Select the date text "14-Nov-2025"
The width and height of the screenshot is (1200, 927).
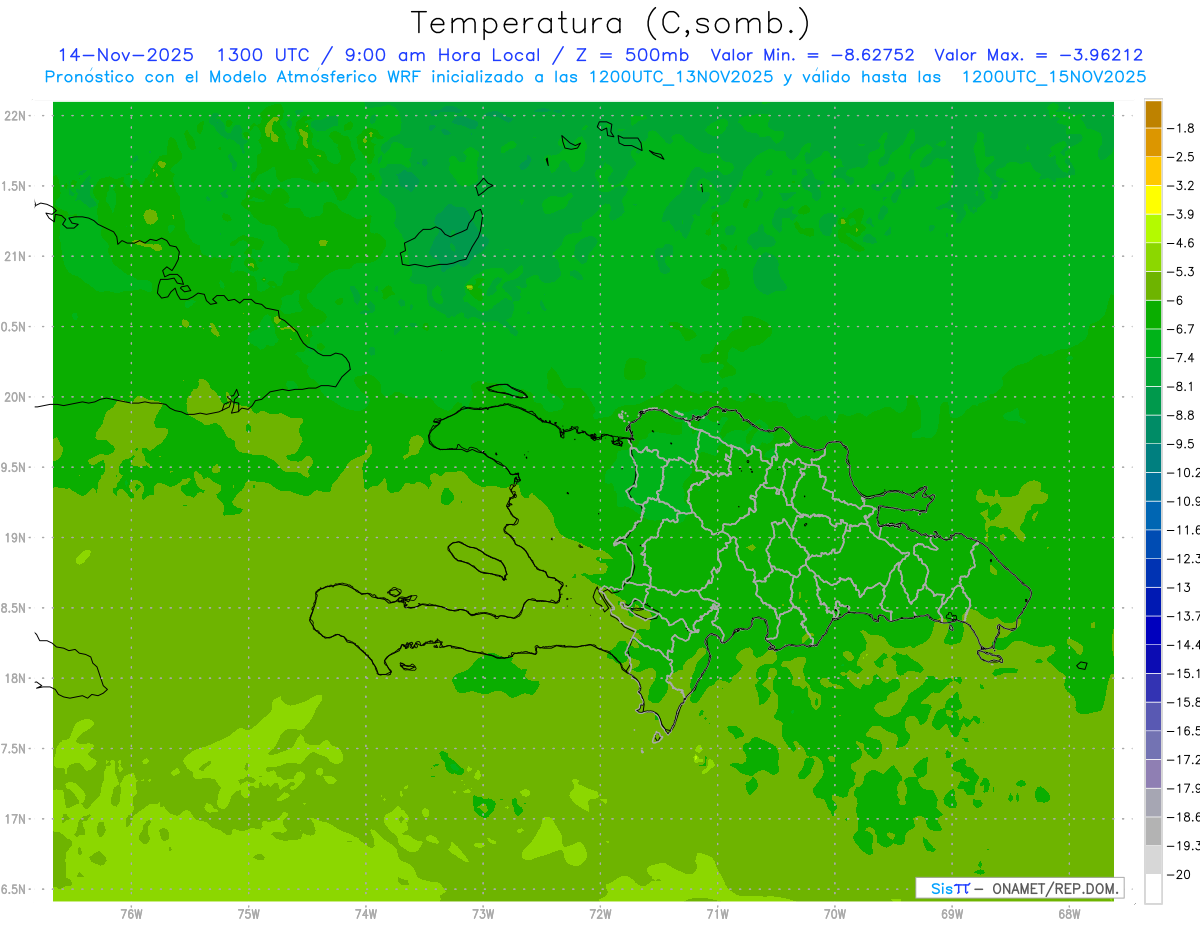[x=126, y=55]
